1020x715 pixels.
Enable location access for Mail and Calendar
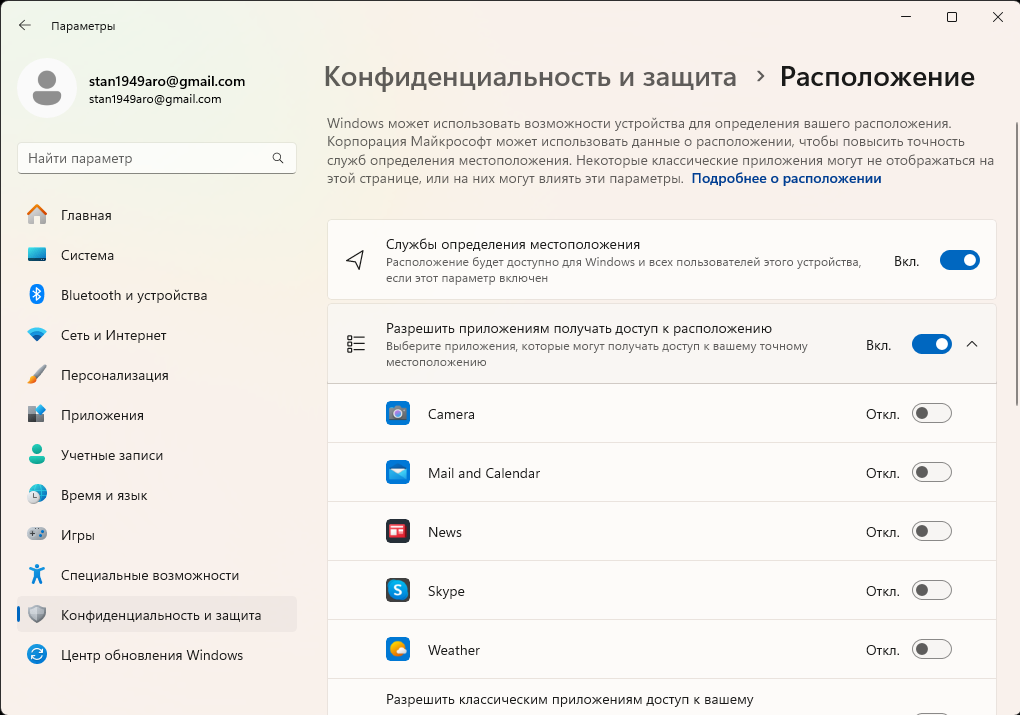(932, 472)
